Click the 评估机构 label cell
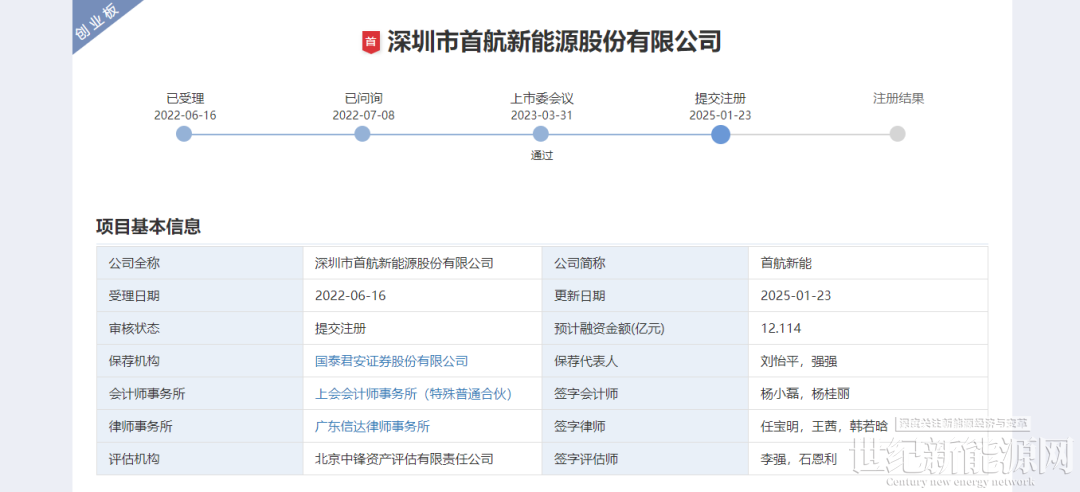The height and width of the screenshot is (492, 1080). 200,459
